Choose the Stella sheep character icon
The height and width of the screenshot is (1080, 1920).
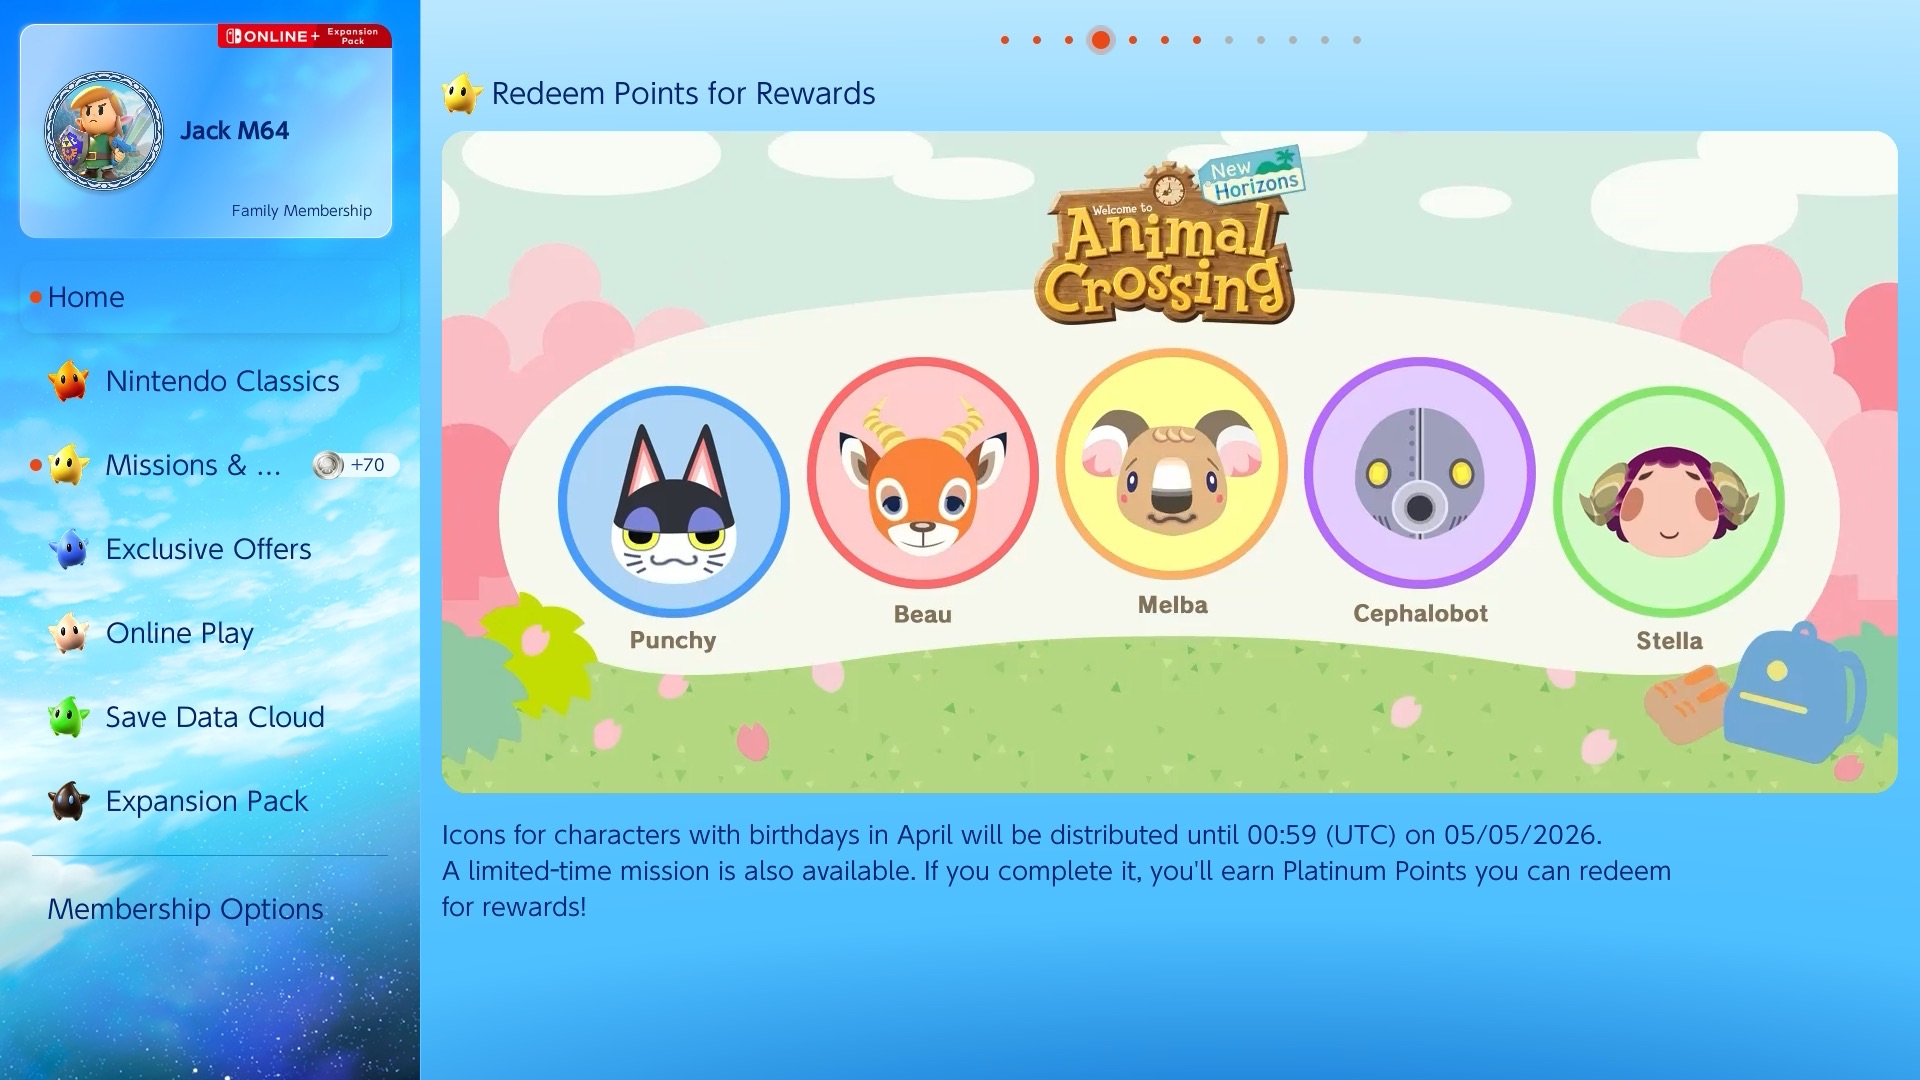pos(1668,501)
